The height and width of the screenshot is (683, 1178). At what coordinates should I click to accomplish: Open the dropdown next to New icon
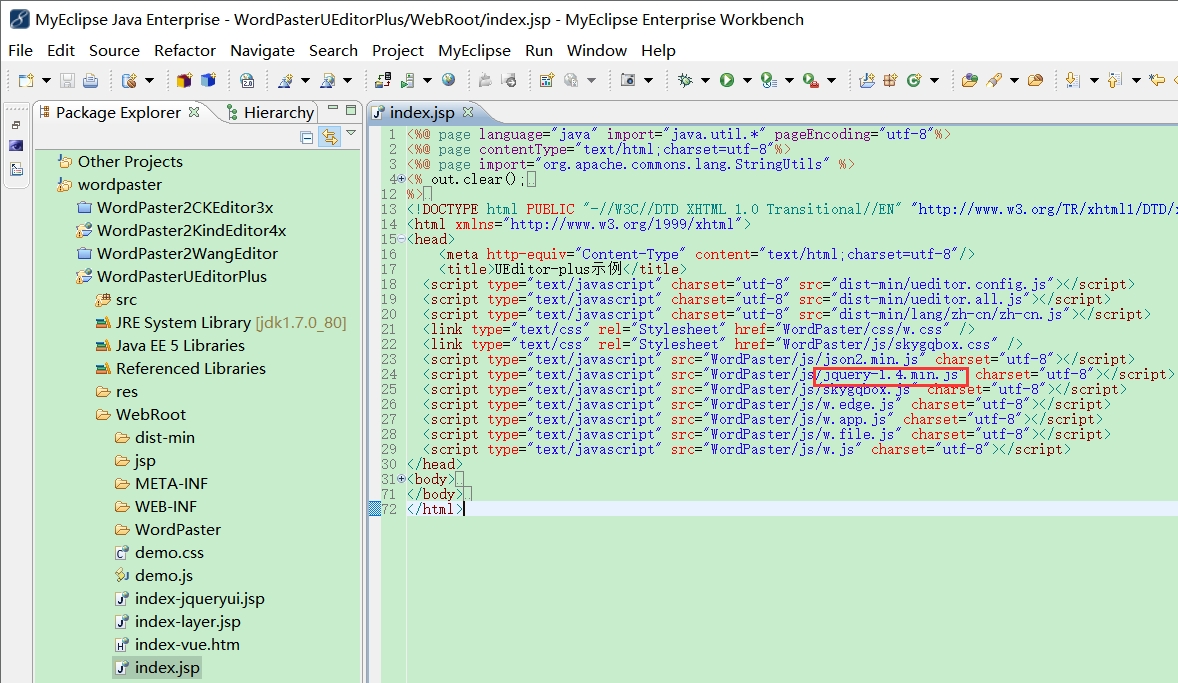click(46, 80)
